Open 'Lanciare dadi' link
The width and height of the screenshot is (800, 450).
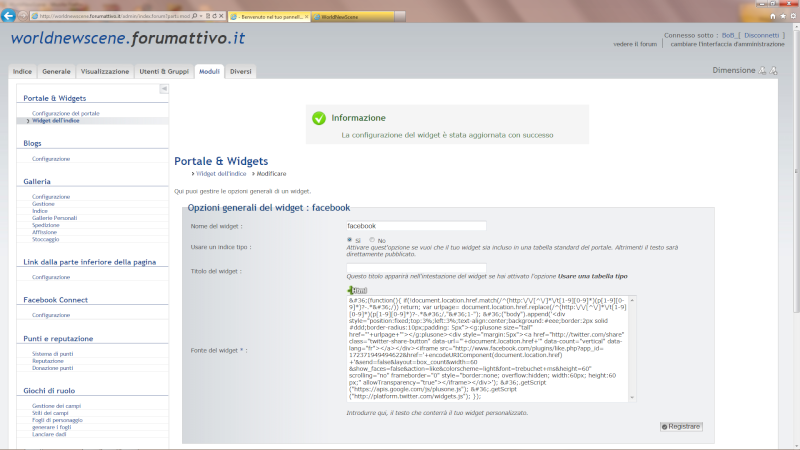[x=49, y=435]
